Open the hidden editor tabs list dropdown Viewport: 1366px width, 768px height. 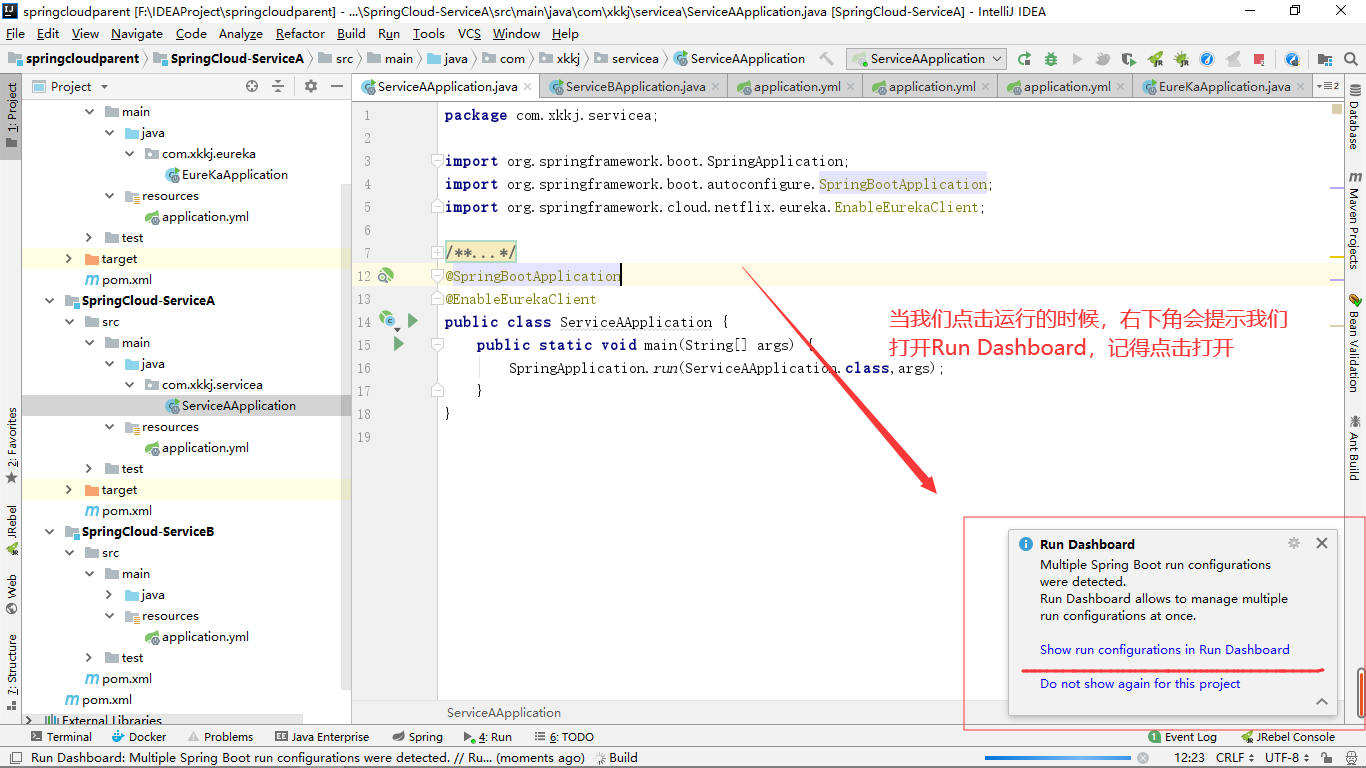(x=1328, y=86)
